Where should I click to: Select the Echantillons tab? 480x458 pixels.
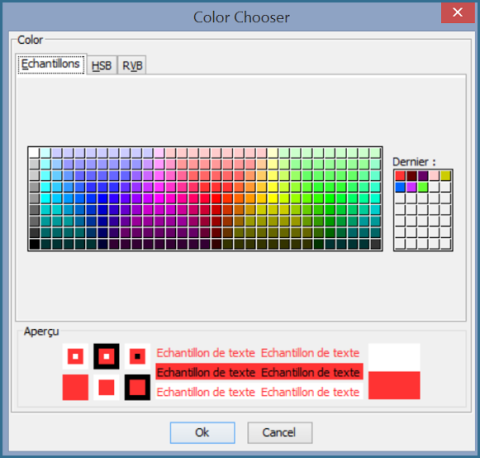coord(51,64)
